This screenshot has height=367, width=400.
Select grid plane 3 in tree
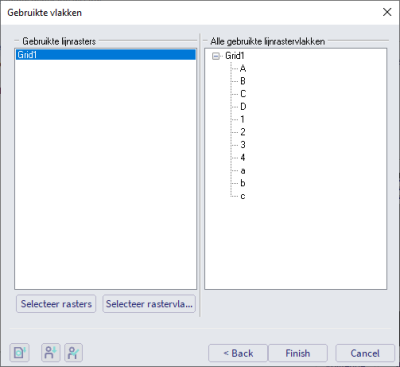tap(243, 145)
